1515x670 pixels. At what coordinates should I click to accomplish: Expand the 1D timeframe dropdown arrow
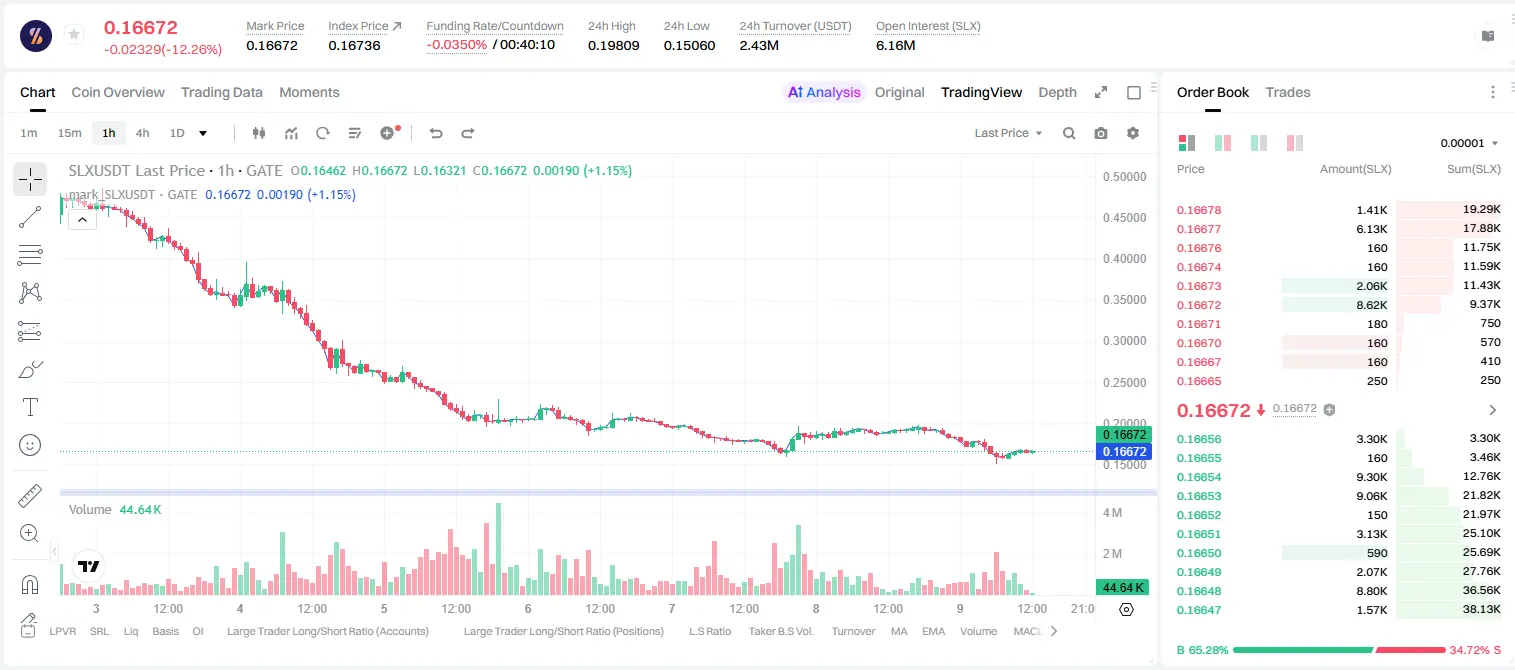point(203,133)
